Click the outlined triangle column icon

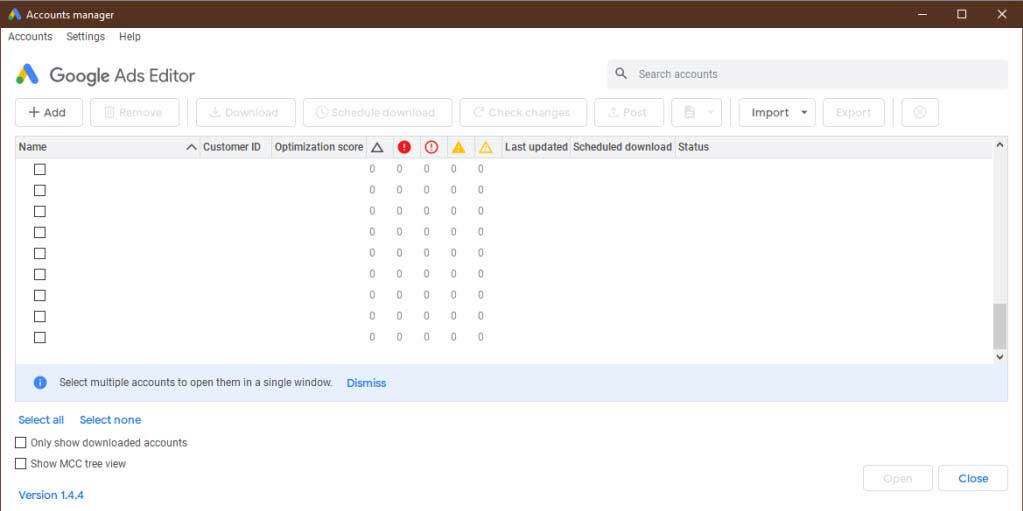(x=377, y=147)
